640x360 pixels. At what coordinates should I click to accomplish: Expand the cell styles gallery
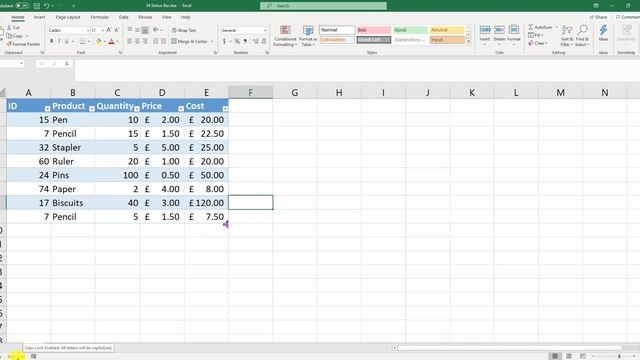point(469,42)
